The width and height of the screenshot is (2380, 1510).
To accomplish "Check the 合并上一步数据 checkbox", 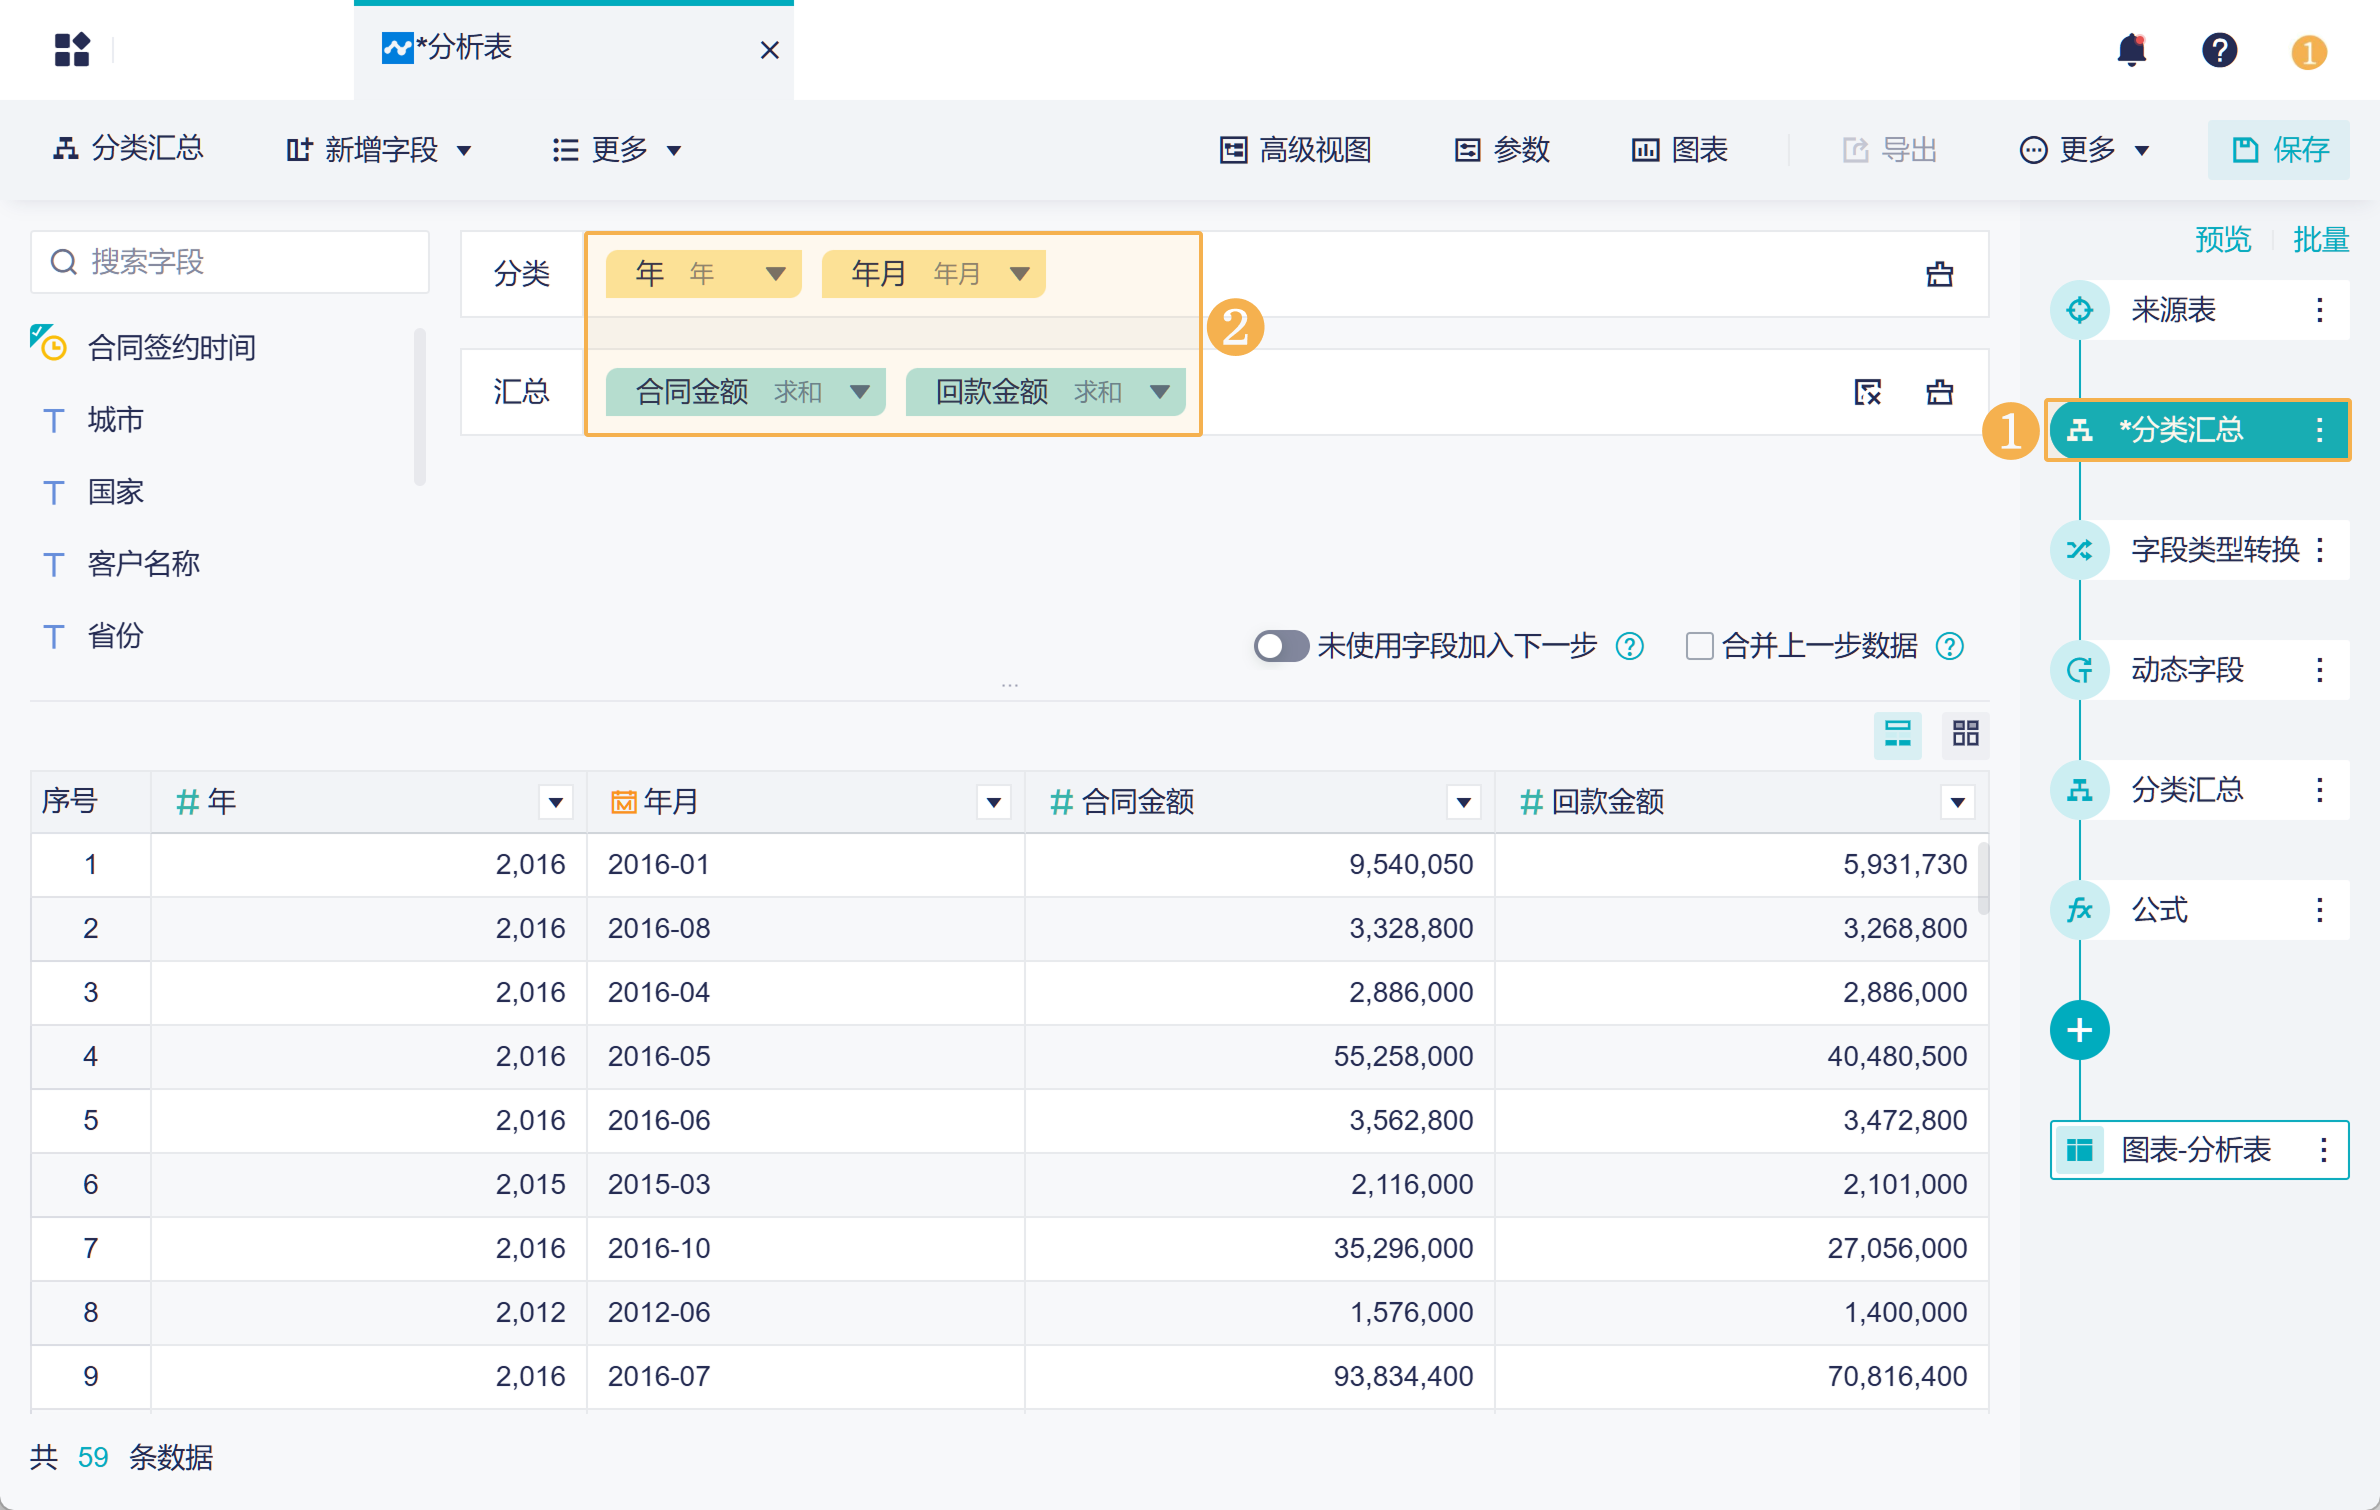I will [1699, 647].
